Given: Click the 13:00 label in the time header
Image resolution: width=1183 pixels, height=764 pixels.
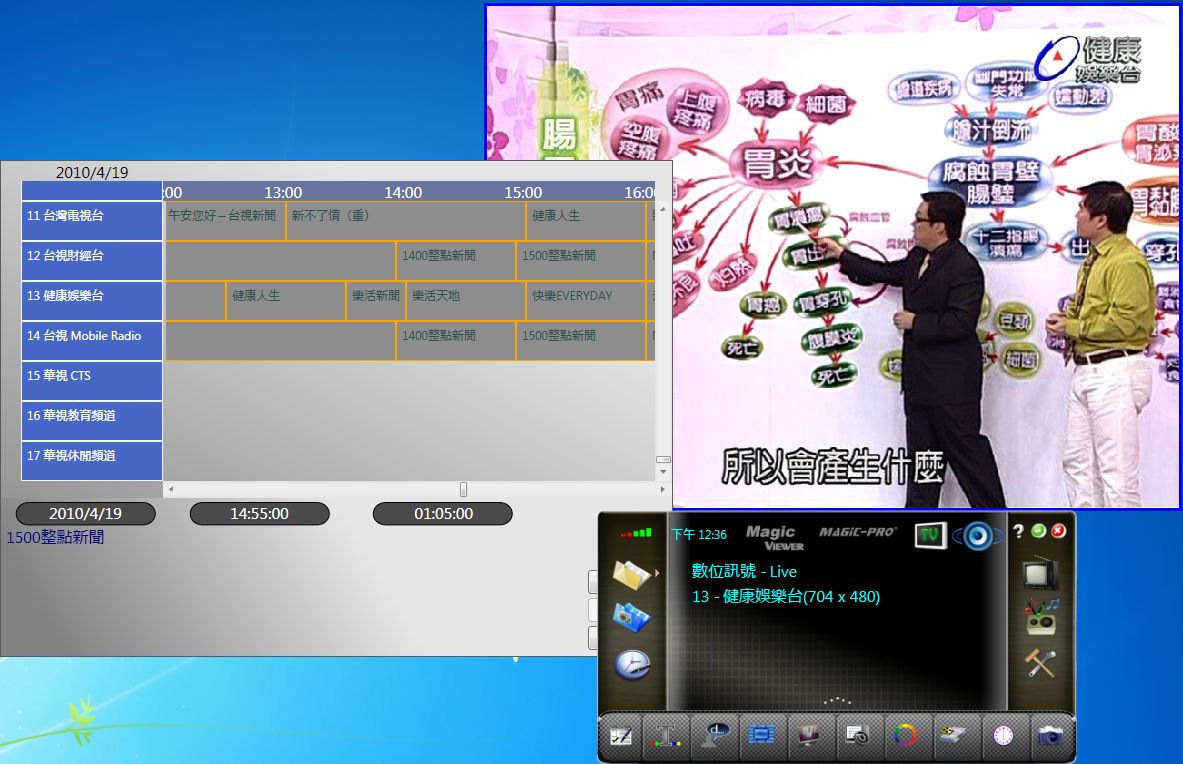Looking at the screenshot, I should point(283,192).
